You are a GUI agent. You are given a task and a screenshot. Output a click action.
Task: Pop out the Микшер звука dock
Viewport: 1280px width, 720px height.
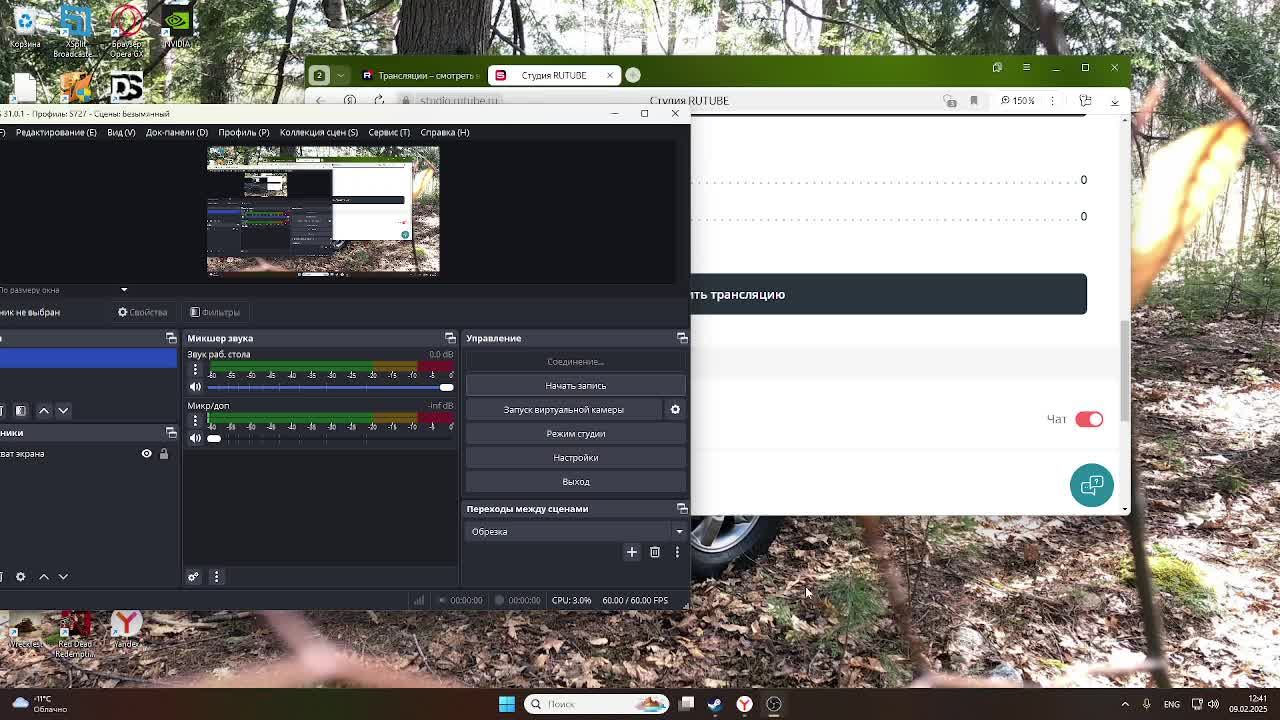(450, 338)
